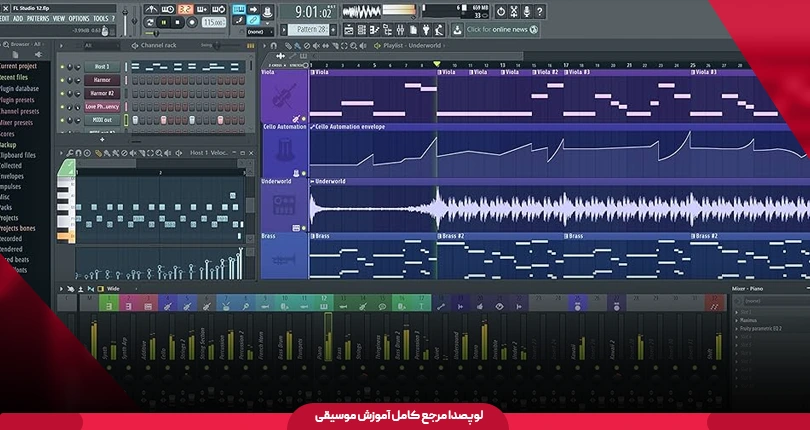
Task: Select mixer track 12 Piano
Action: pyautogui.click(x=324, y=302)
